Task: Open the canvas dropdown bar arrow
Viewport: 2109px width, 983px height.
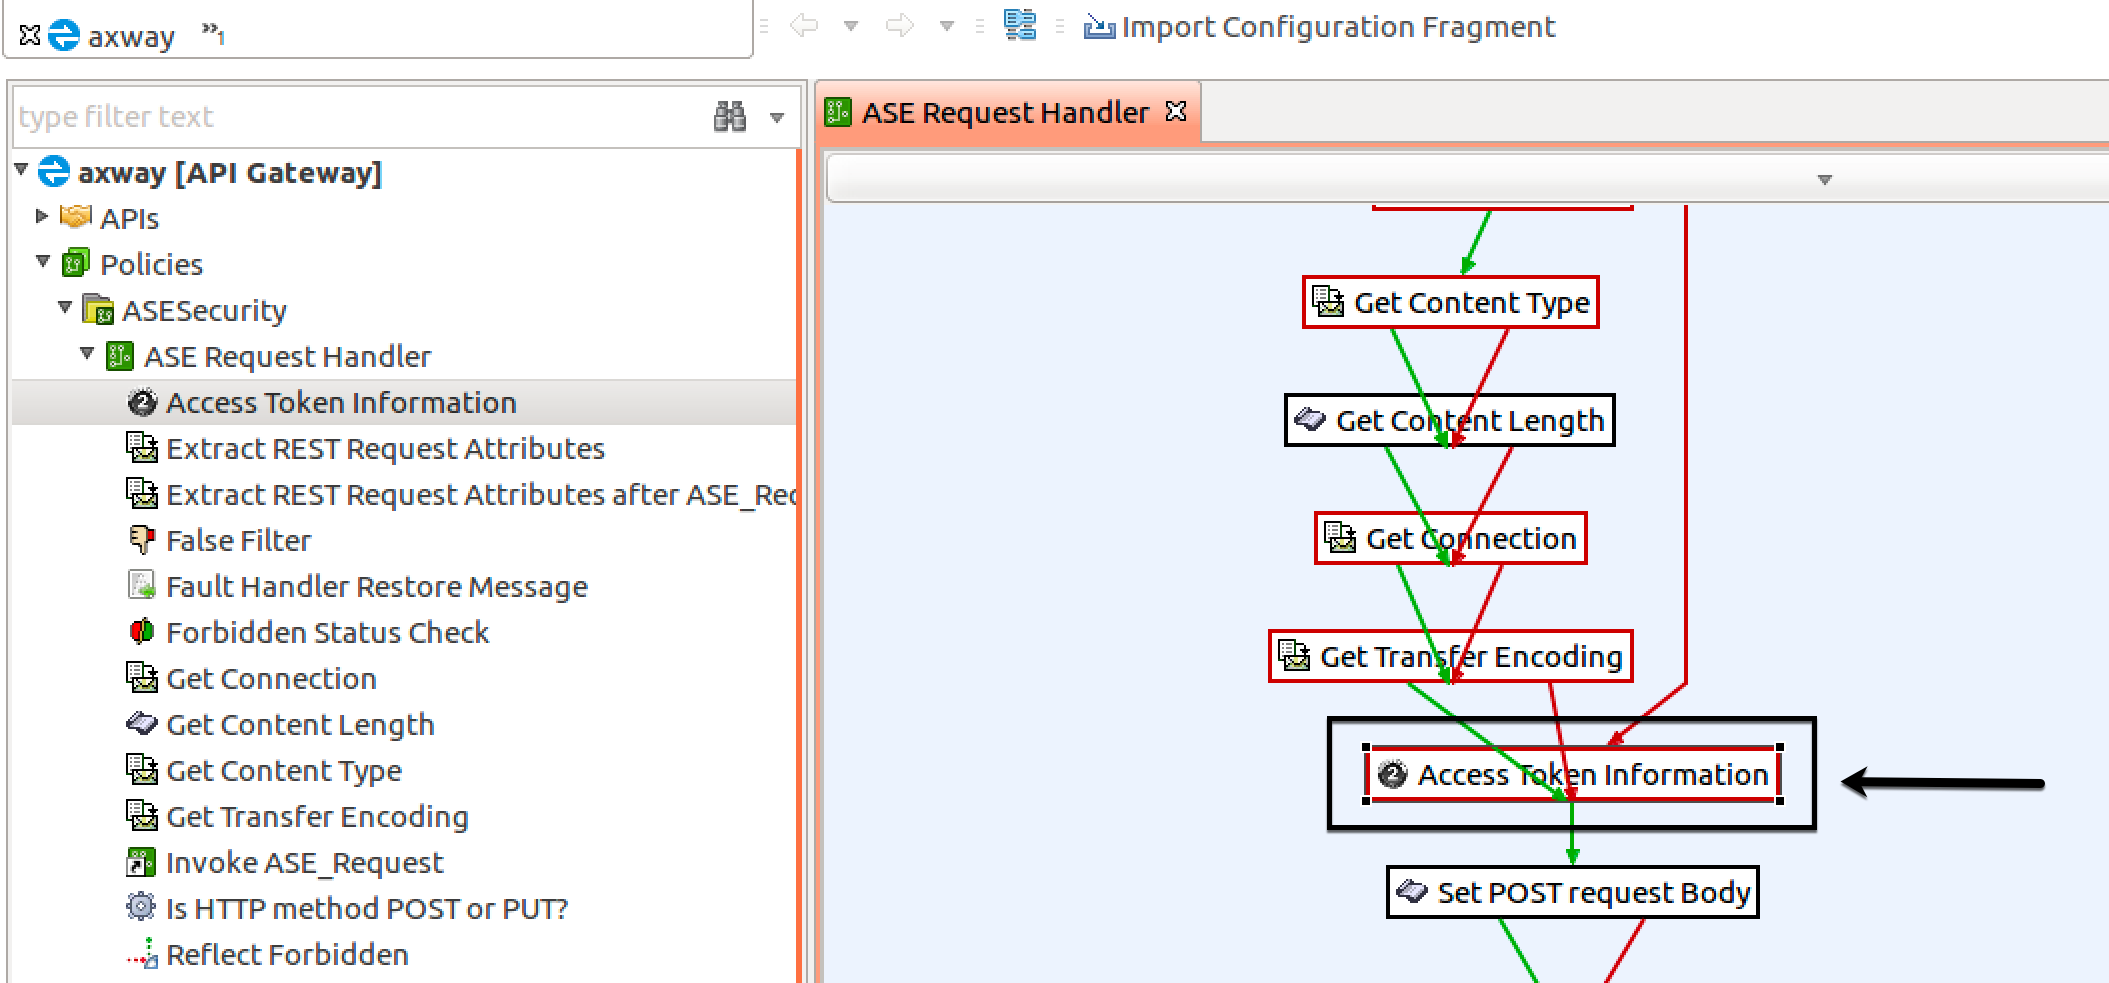Action: [1824, 180]
